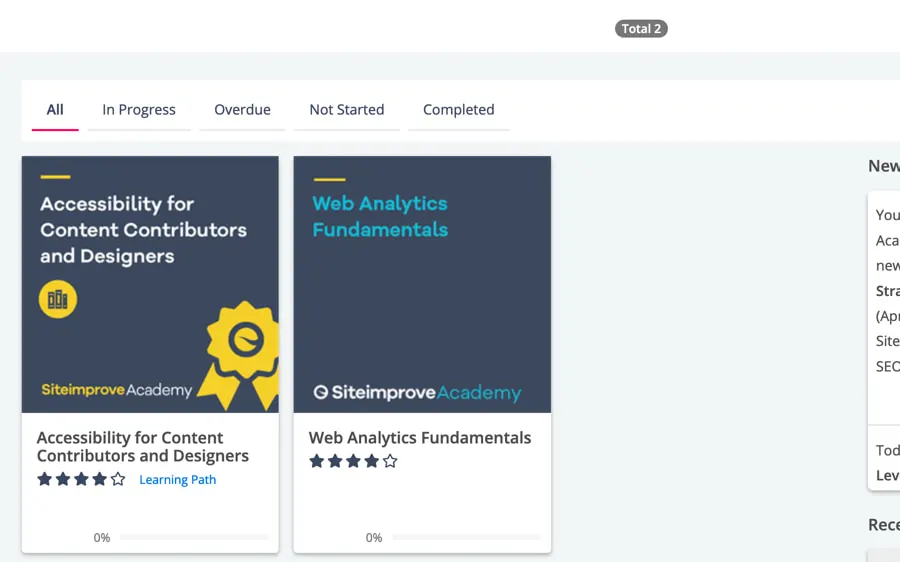This screenshot has height=562, width=900.
Task: Click Siteimprove Academy text on Accessibility thumbnail
Action: [x=117, y=390]
